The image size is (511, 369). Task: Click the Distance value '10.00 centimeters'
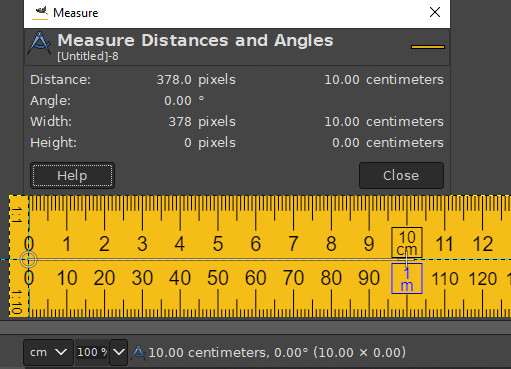pos(384,80)
